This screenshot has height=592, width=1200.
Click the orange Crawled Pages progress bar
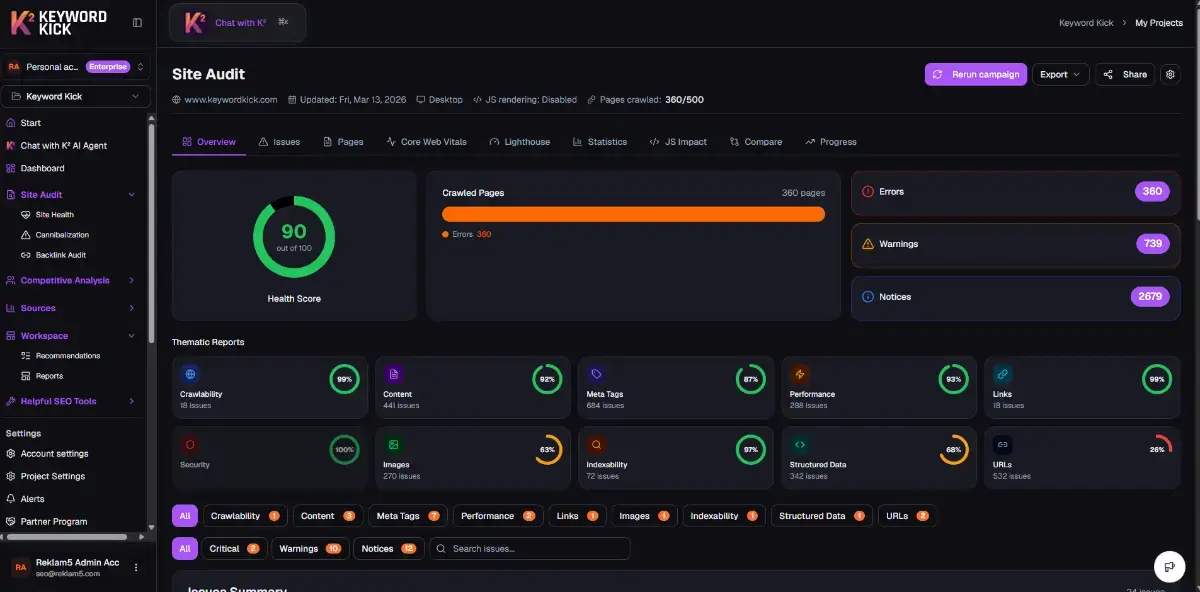point(633,214)
